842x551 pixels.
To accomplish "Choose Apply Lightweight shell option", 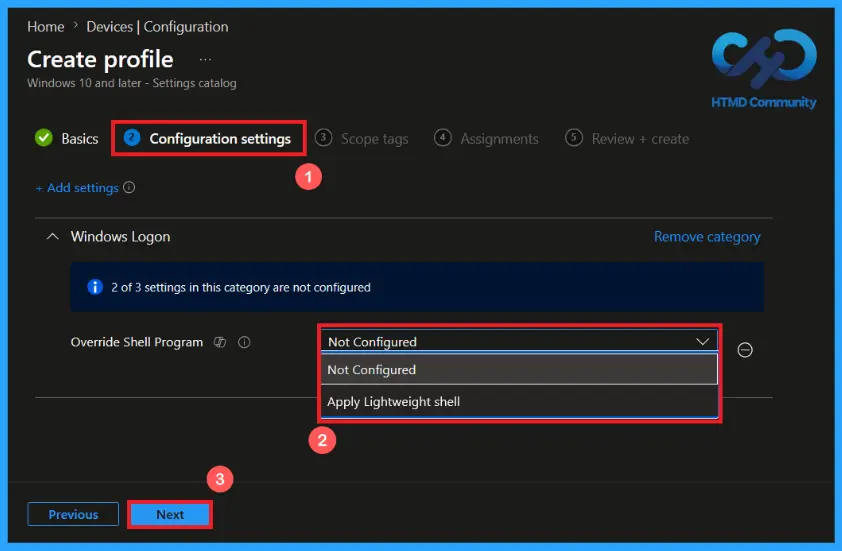I will click(519, 402).
